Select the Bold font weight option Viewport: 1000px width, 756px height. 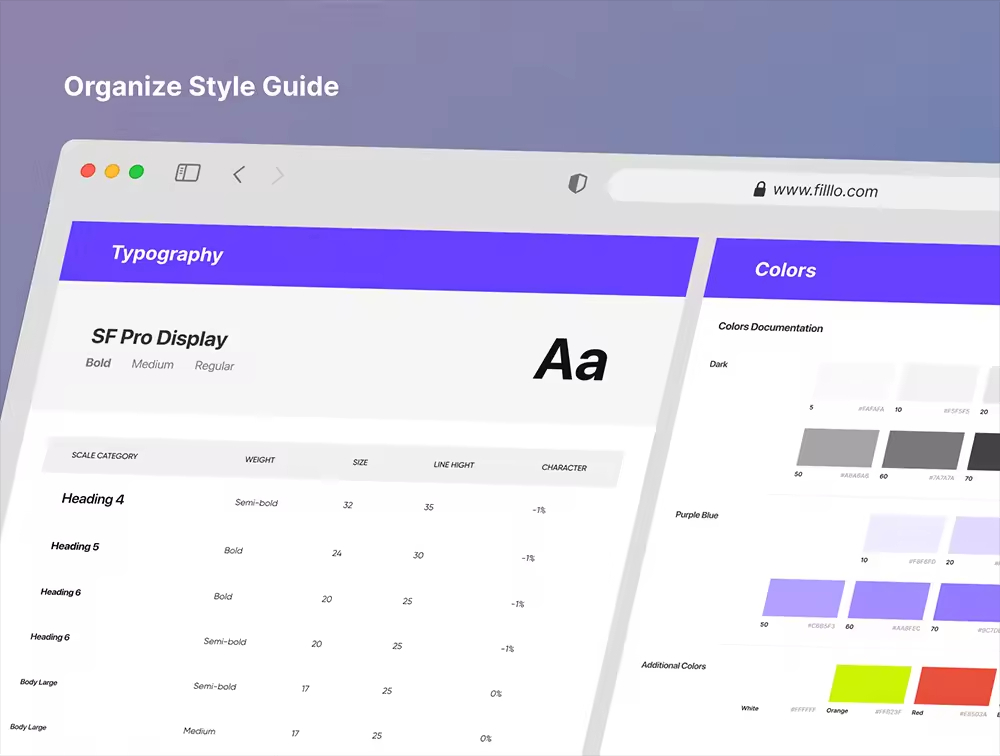98,363
